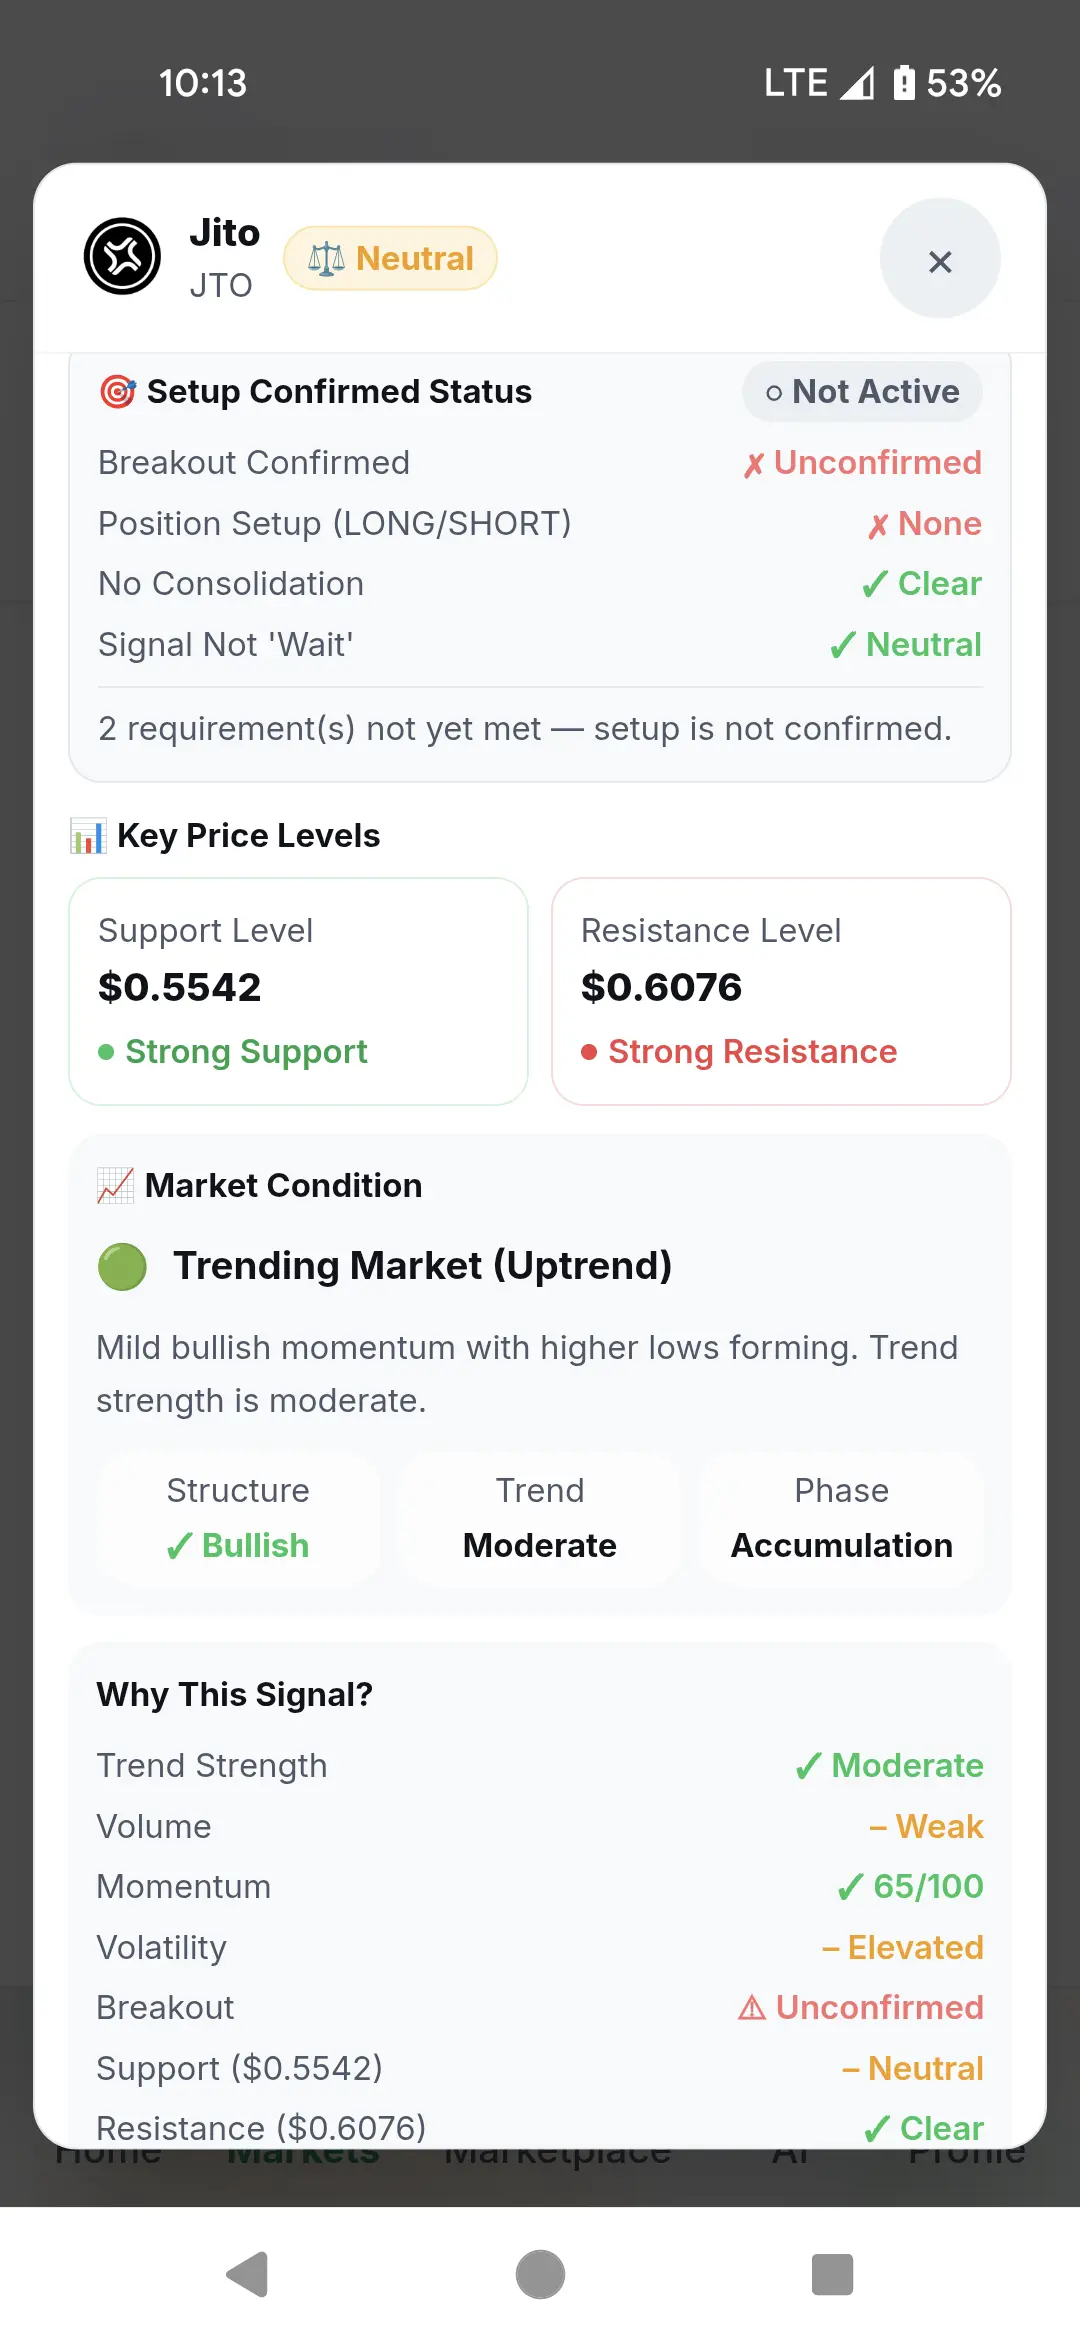Select the Trend Moderate tile
This screenshot has width=1080, height=2340.
pyautogui.click(x=540, y=1518)
